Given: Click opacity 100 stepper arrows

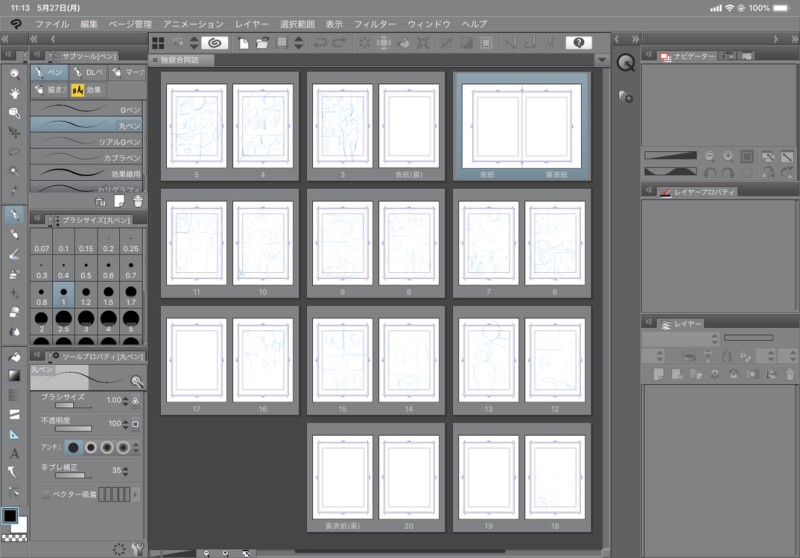Looking at the screenshot, I should coord(125,424).
